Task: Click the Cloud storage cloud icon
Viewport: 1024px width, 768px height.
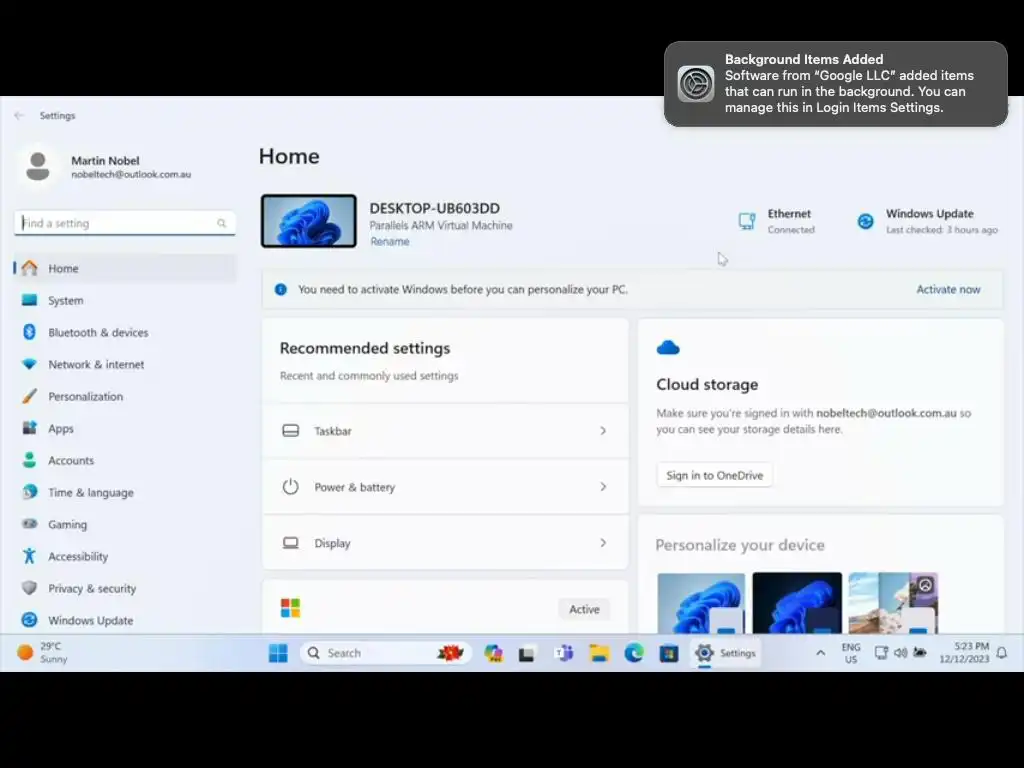Action: [x=668, y=348]
